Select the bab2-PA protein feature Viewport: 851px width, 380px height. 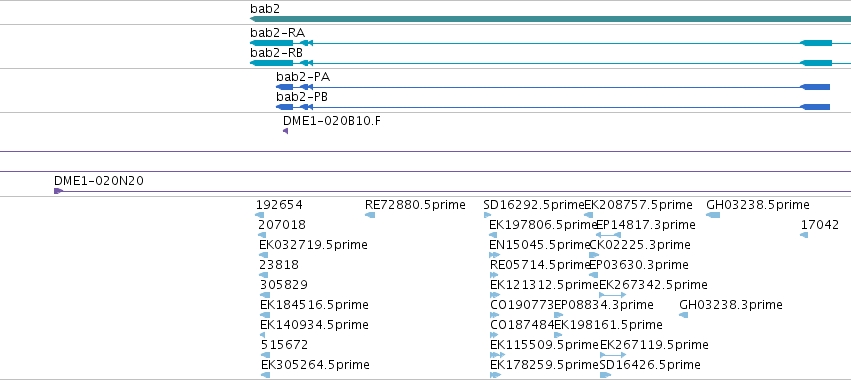(x=553, y=87)
